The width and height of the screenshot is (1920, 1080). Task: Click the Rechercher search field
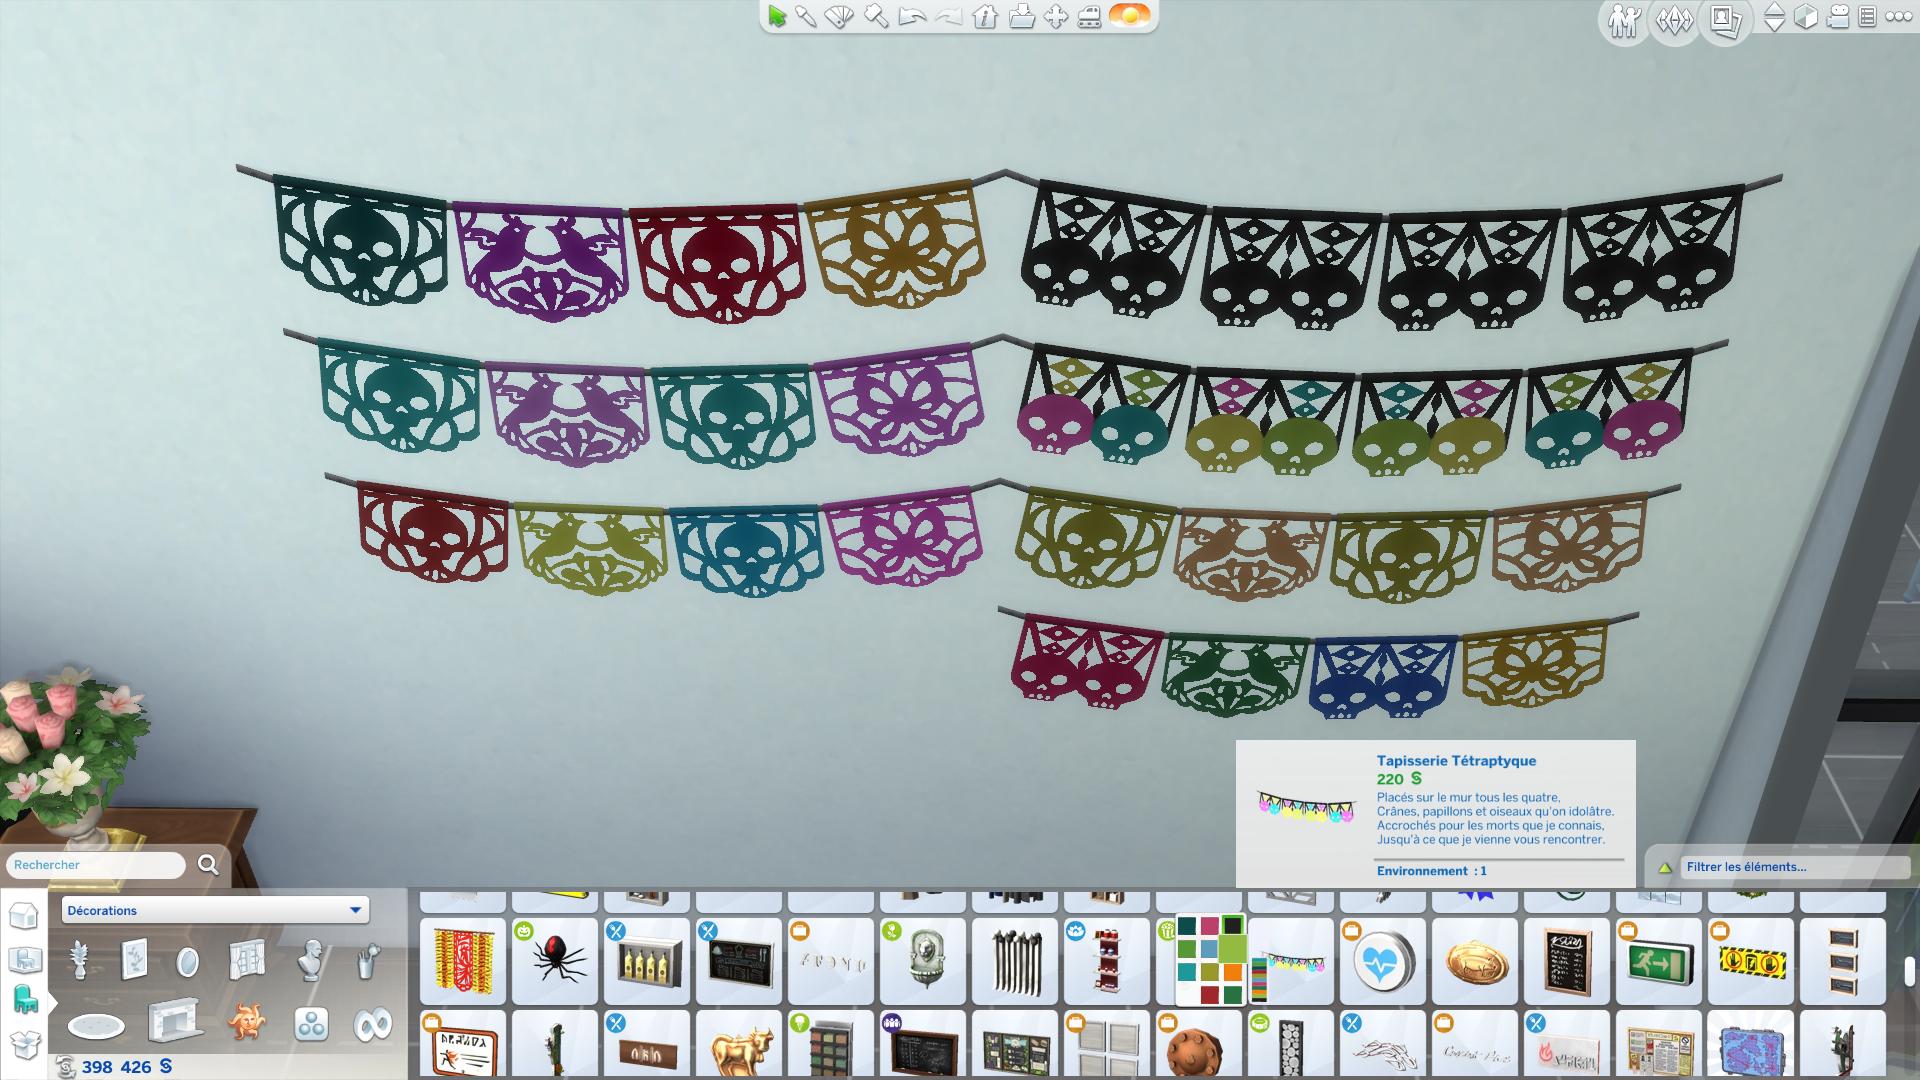point(96,865)
